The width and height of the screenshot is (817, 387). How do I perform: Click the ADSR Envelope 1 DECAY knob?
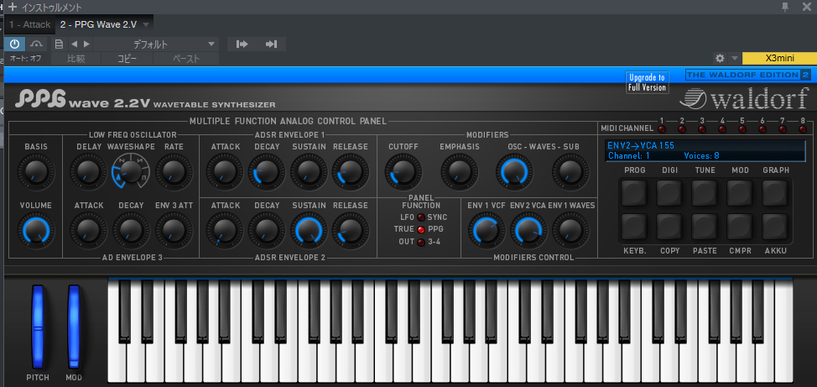click(x=266, y=171)
